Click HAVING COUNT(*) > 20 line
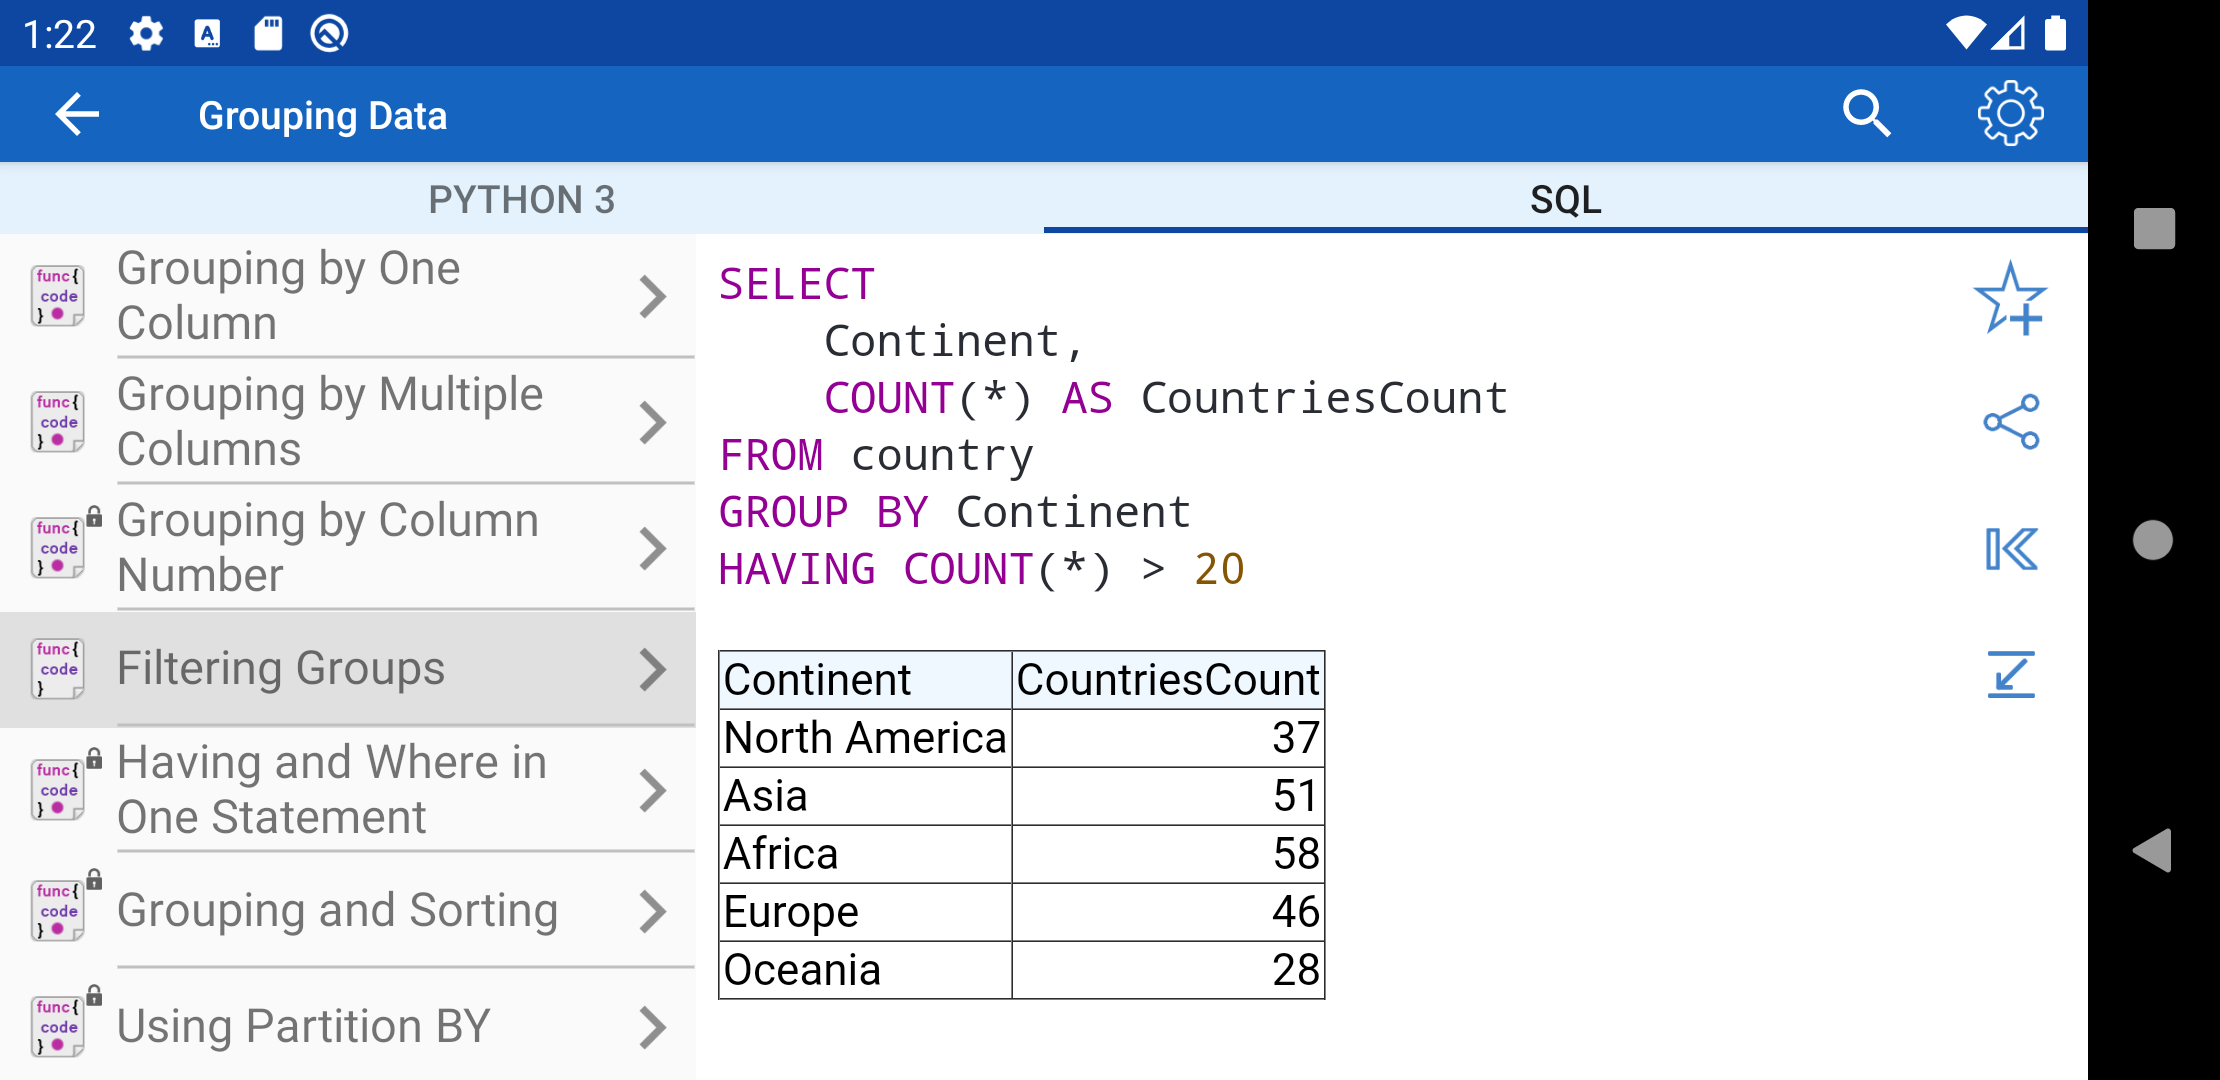This screenshot has width=2220, height=1080. [x=982, y=570]
